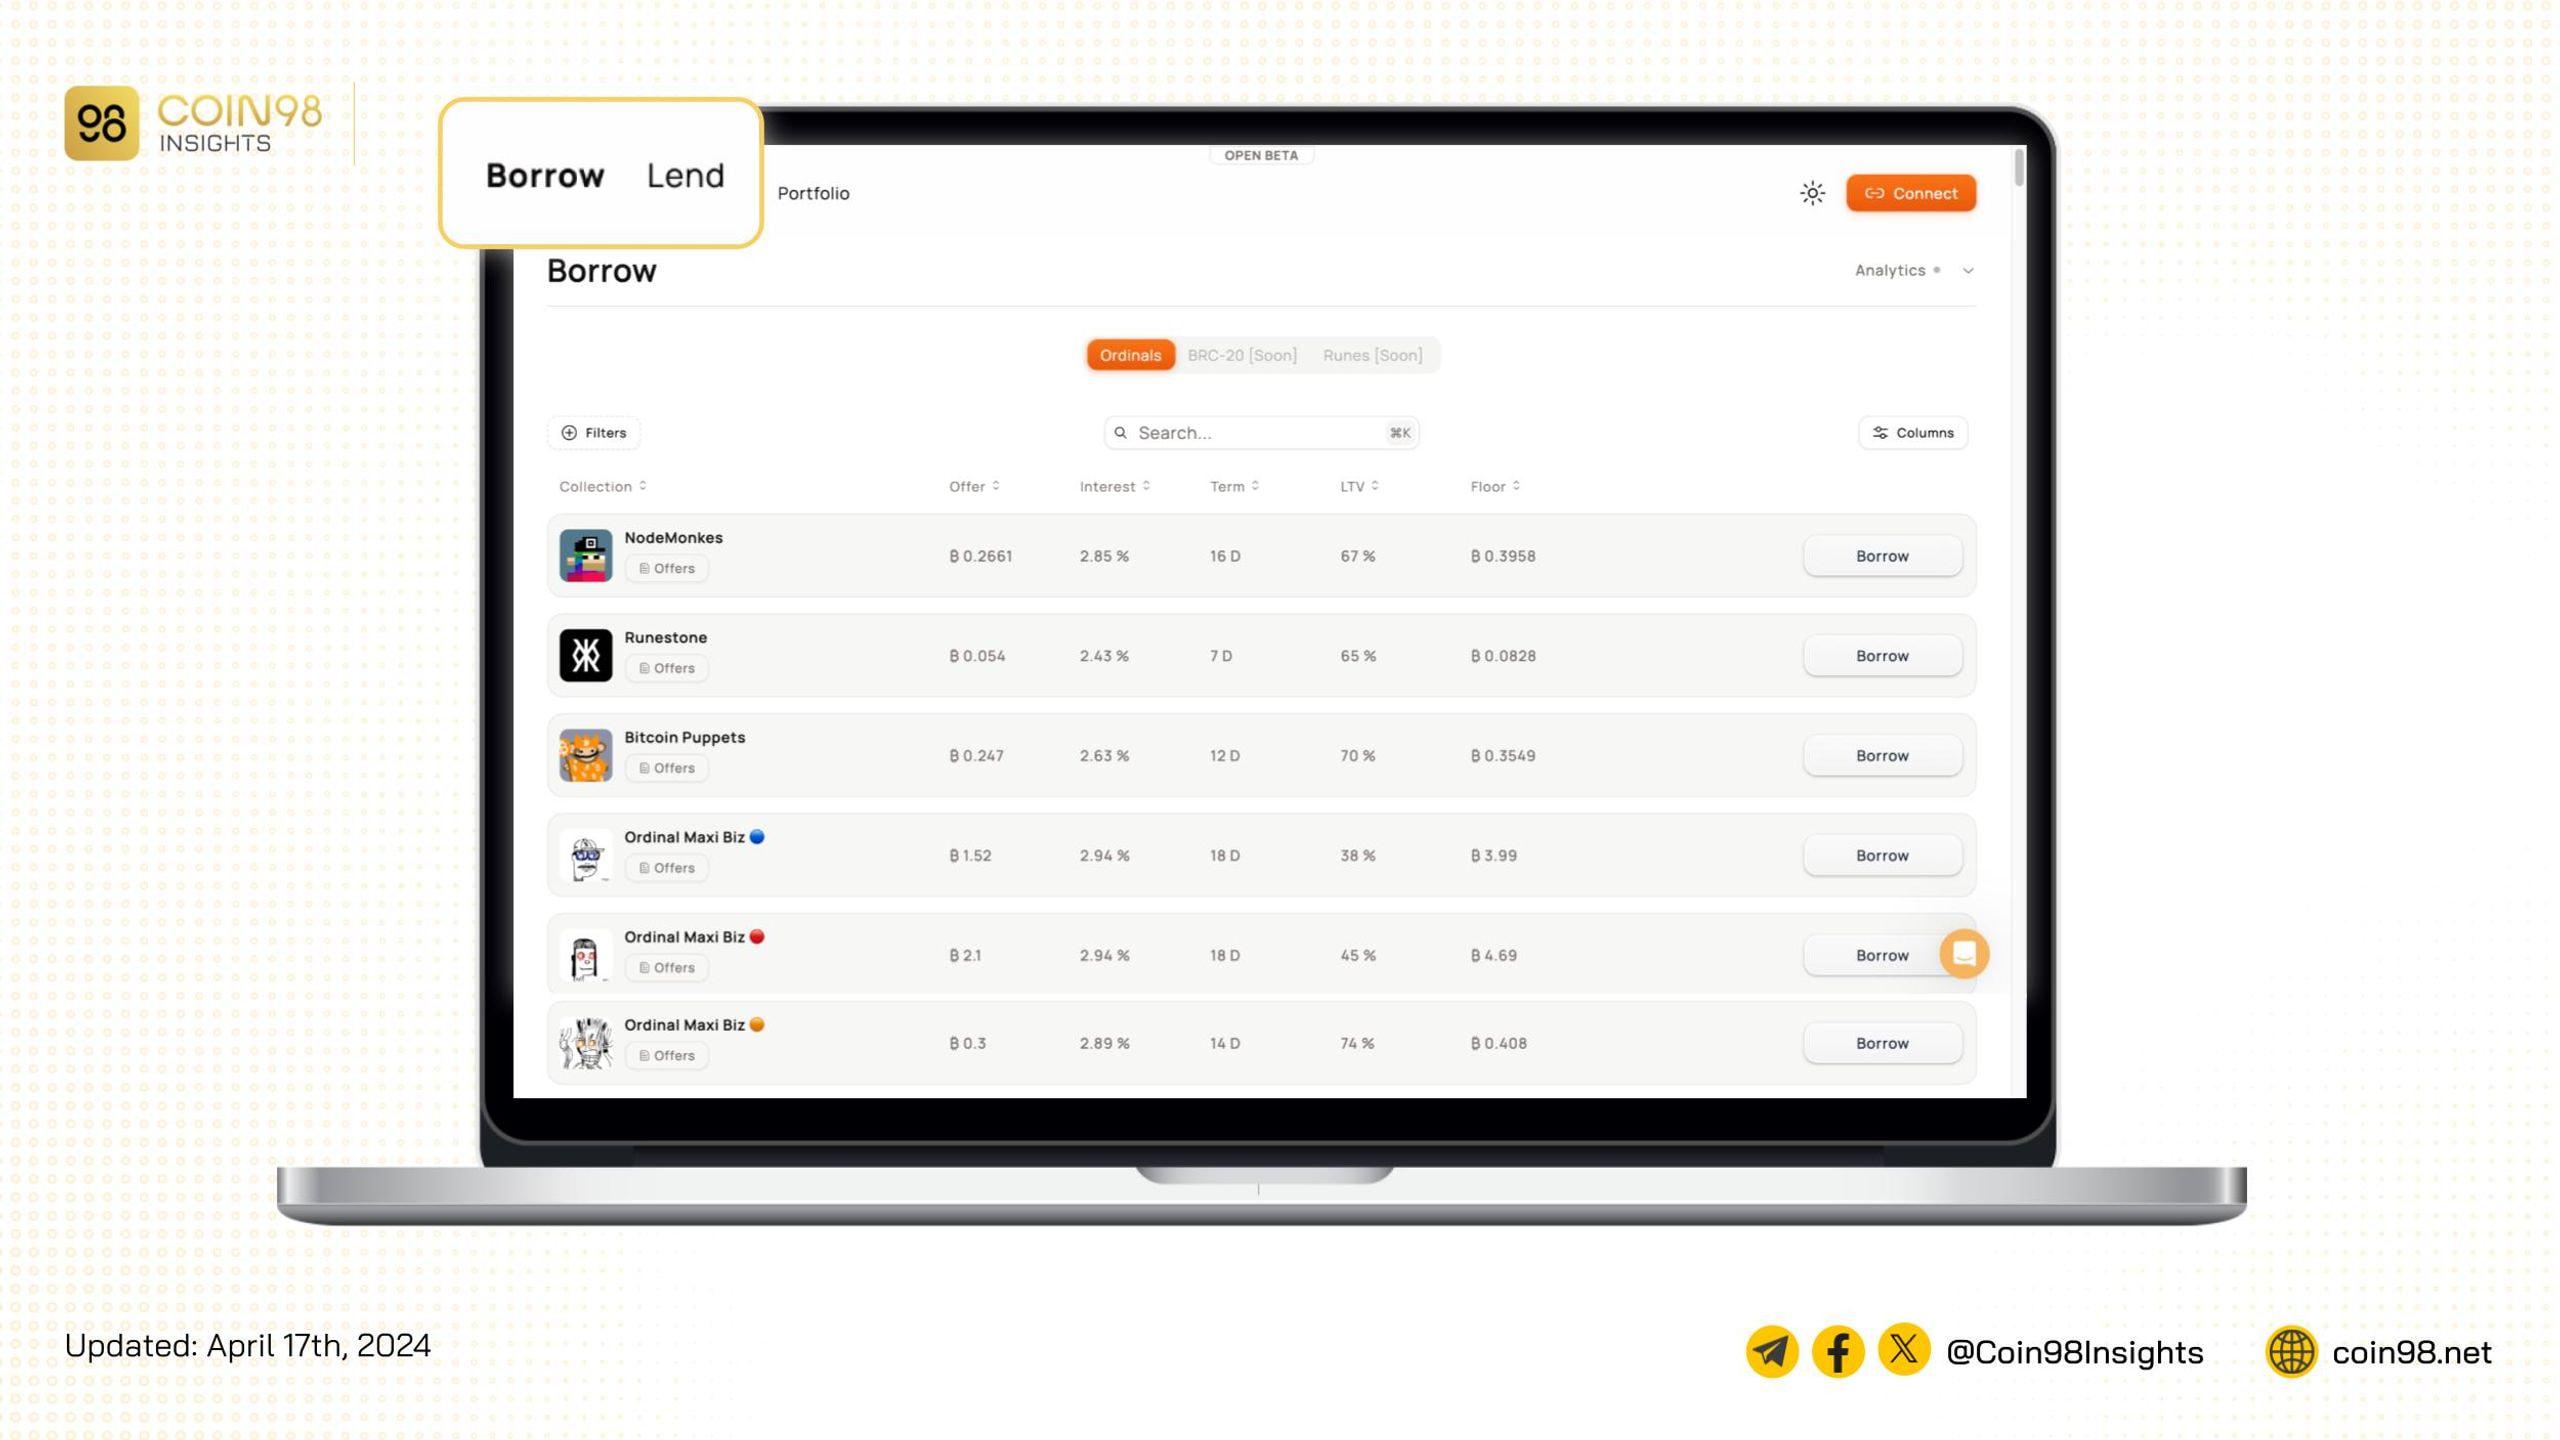Click the NodeMonkes collection icon
This screenshot has height=1440, width=2560.
[585, 554]
